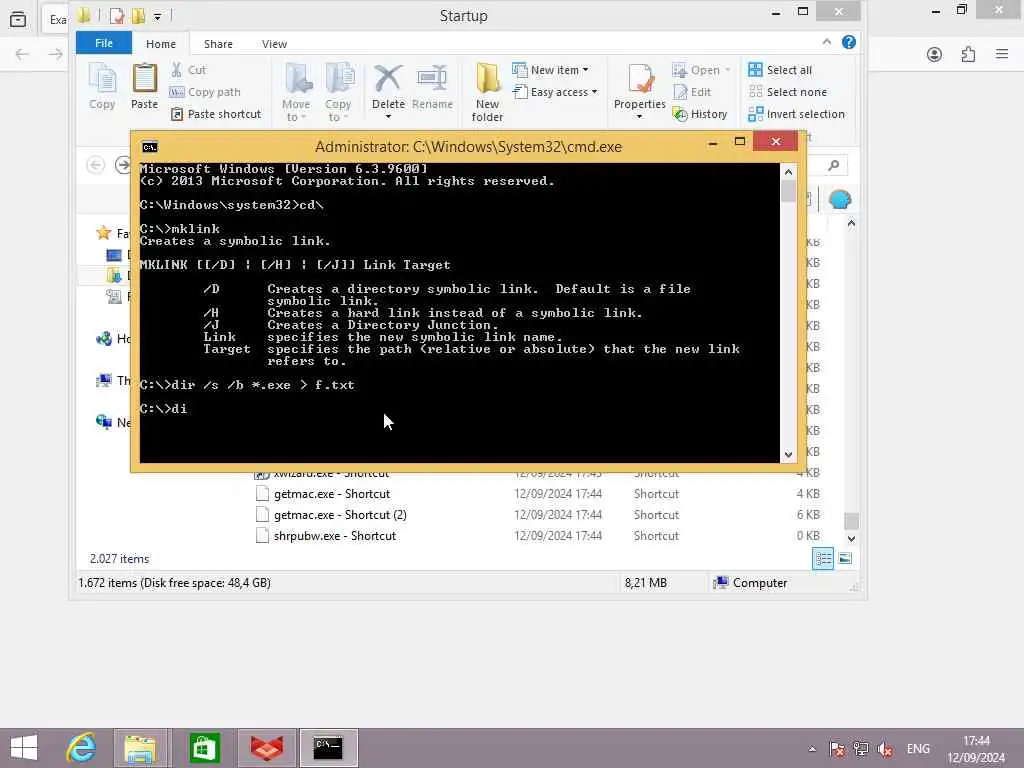Click cmd scrollbar up arrow
This screenshot has width=1024, height=768.
(x=788, y=172)
